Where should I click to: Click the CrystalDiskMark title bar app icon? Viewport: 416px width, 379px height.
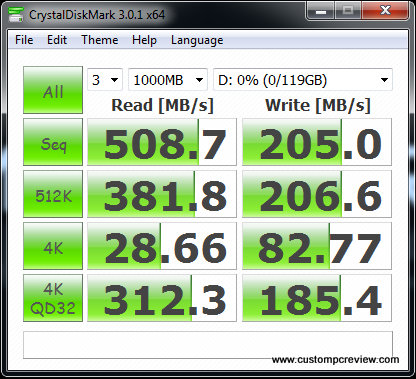16,14
